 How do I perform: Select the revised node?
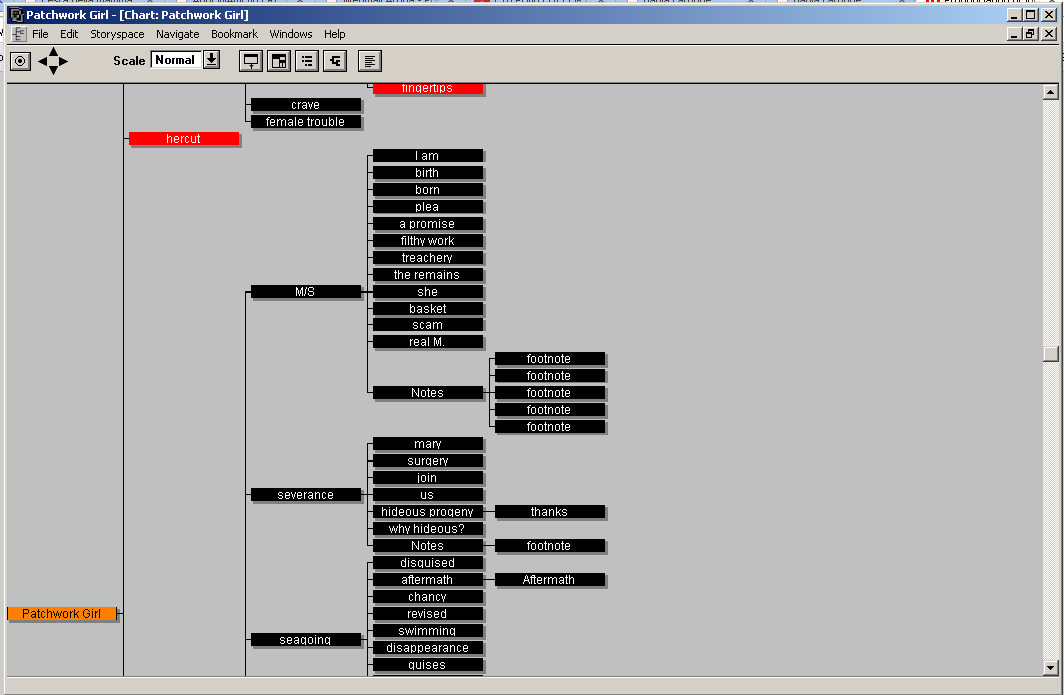point(428,614)
